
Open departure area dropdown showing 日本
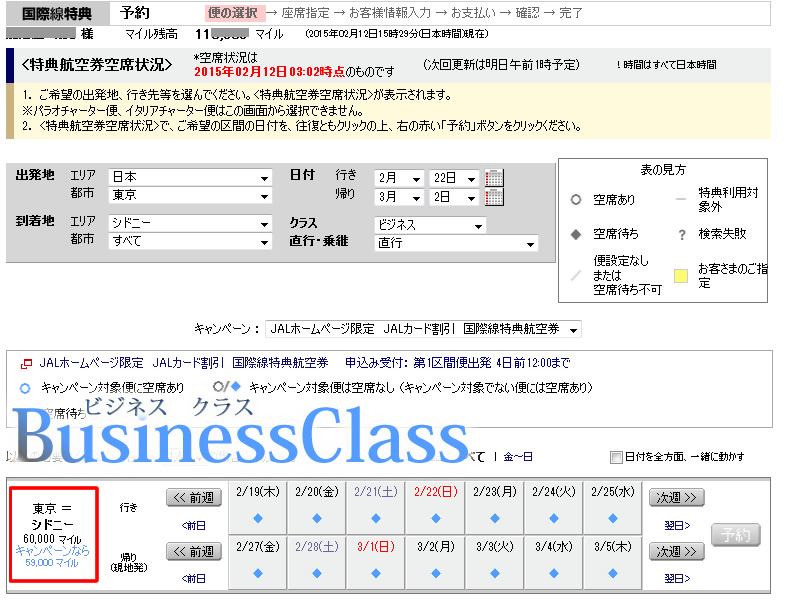(190, 177)
